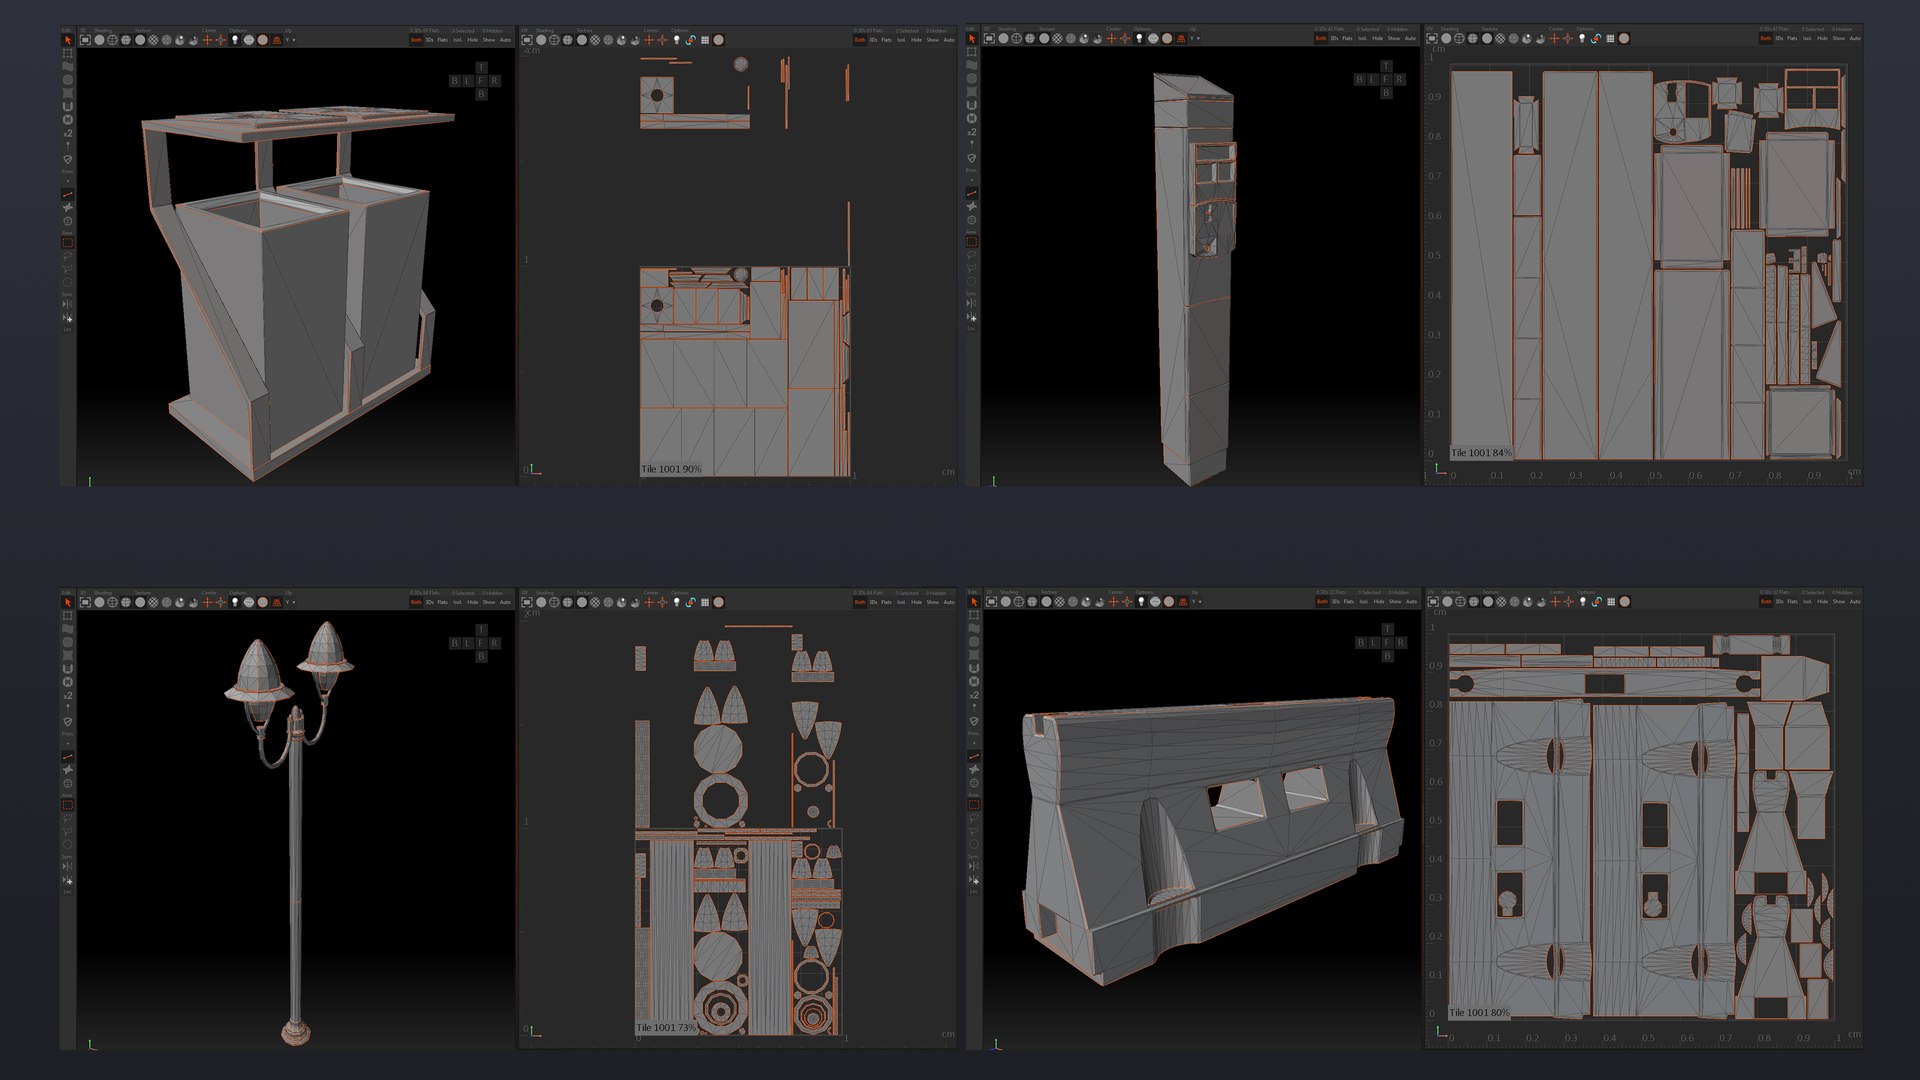Select the arrow edit tool in trash bin 3D view
1920x1080 pixels.
(68, 40)
